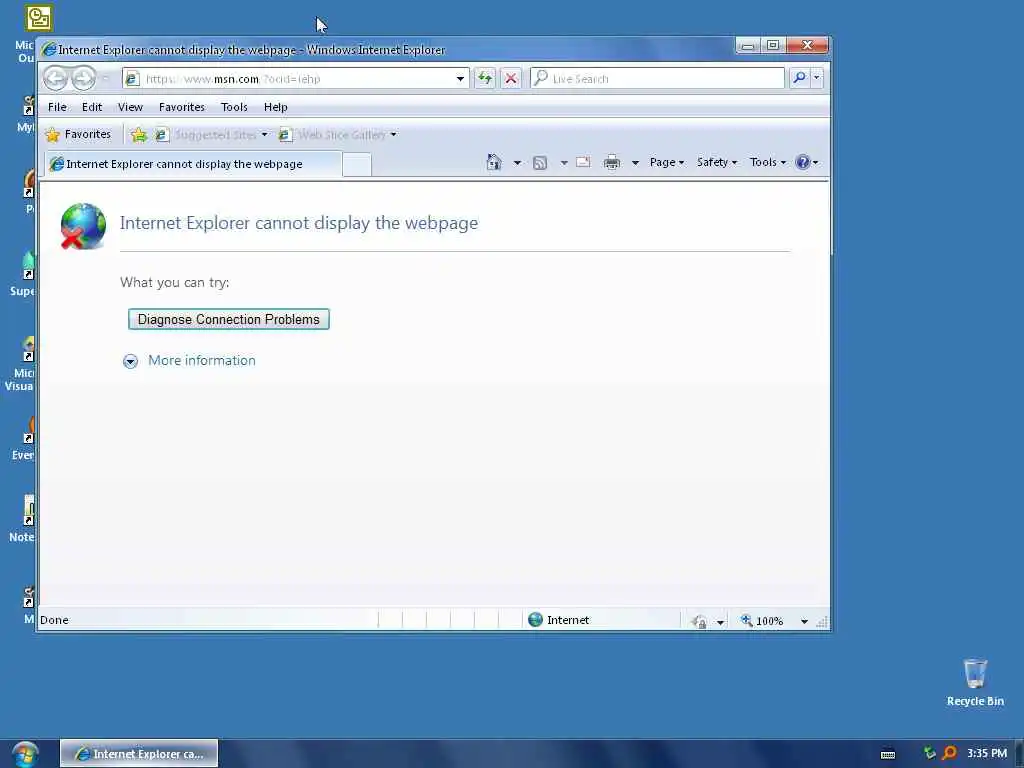Open the File menu
Viewport: 1024px width, 768px height.
[x=57, y=107]
